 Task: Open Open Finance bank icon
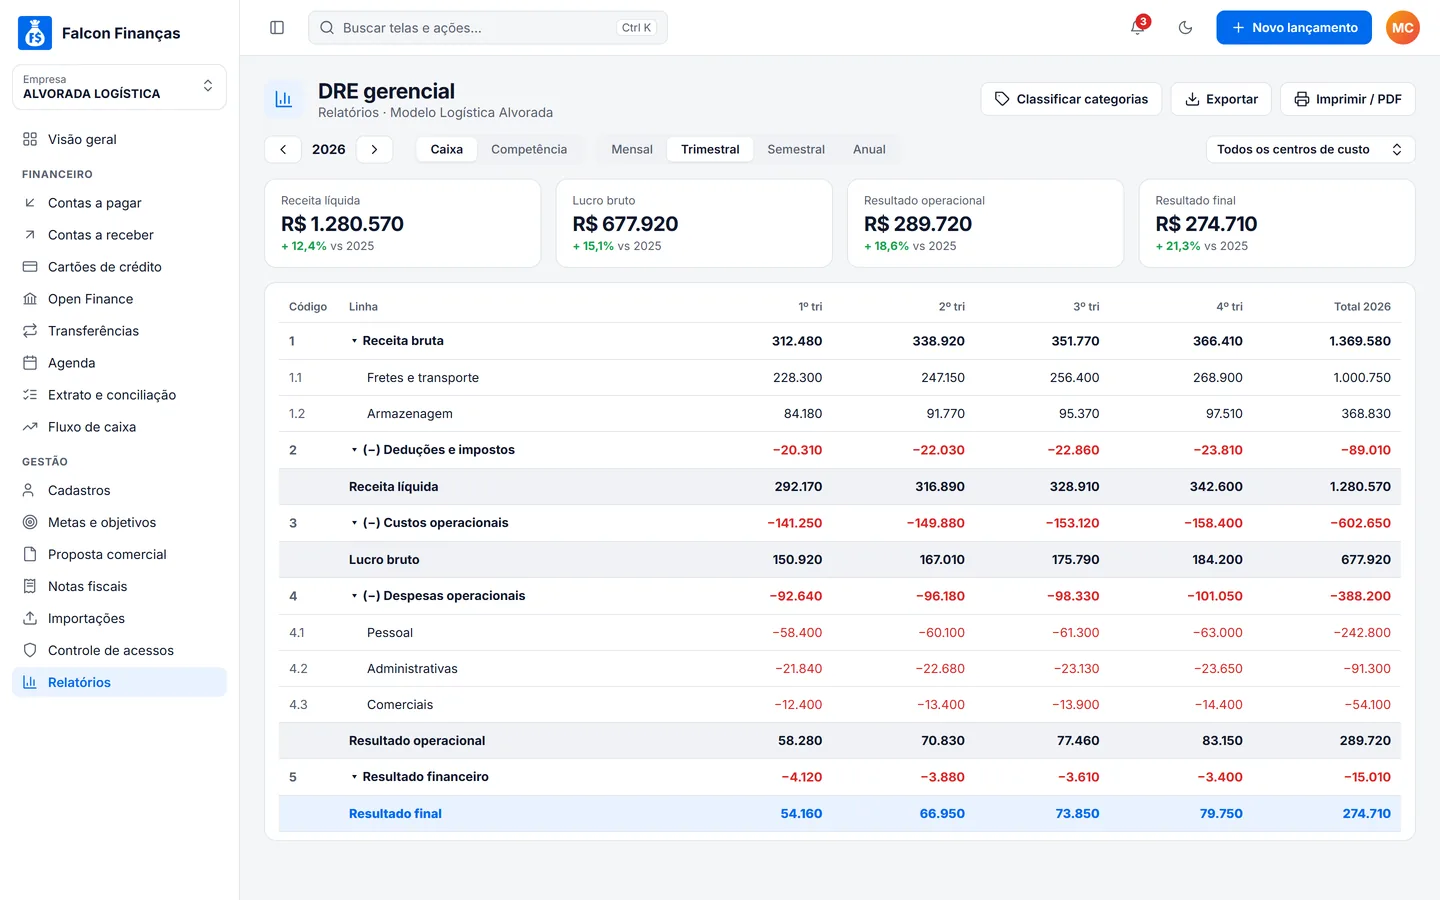tap(30, 299)
